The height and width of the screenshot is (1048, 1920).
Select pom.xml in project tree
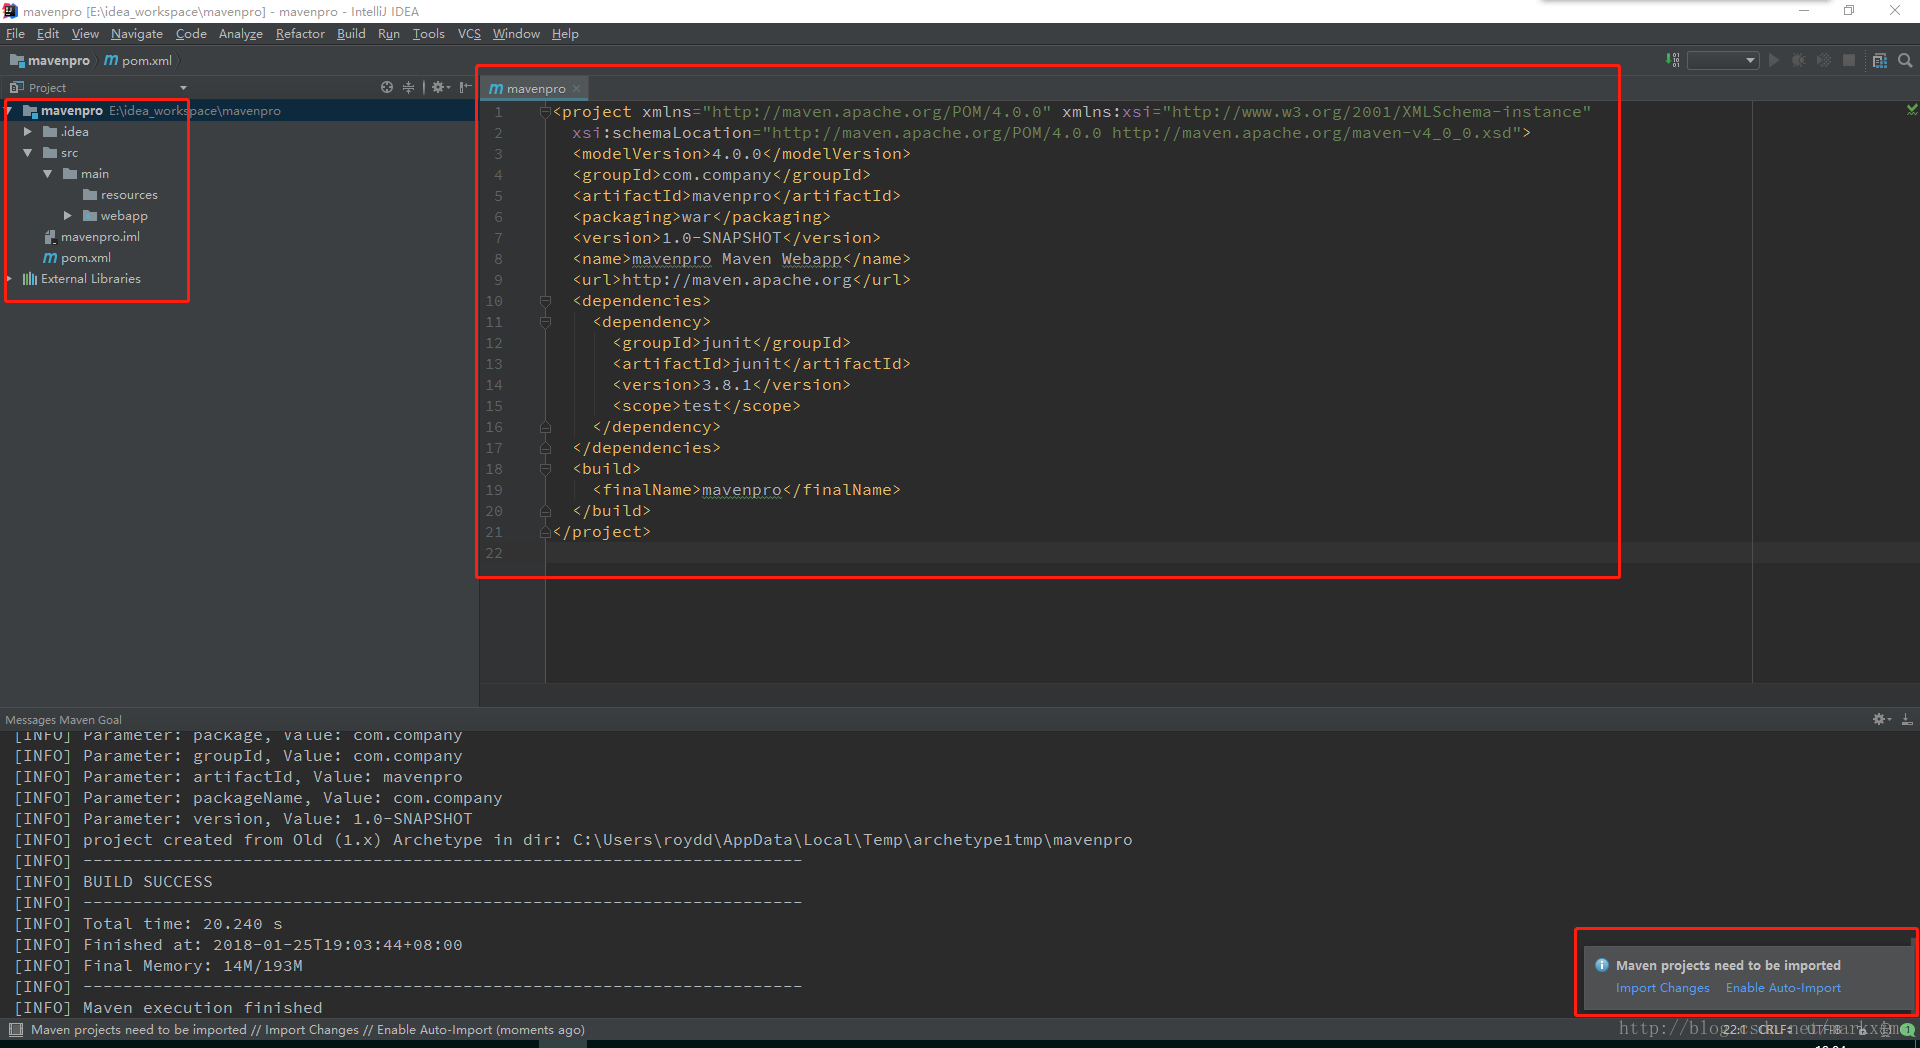pyautogui.click(x=77, y=258)
